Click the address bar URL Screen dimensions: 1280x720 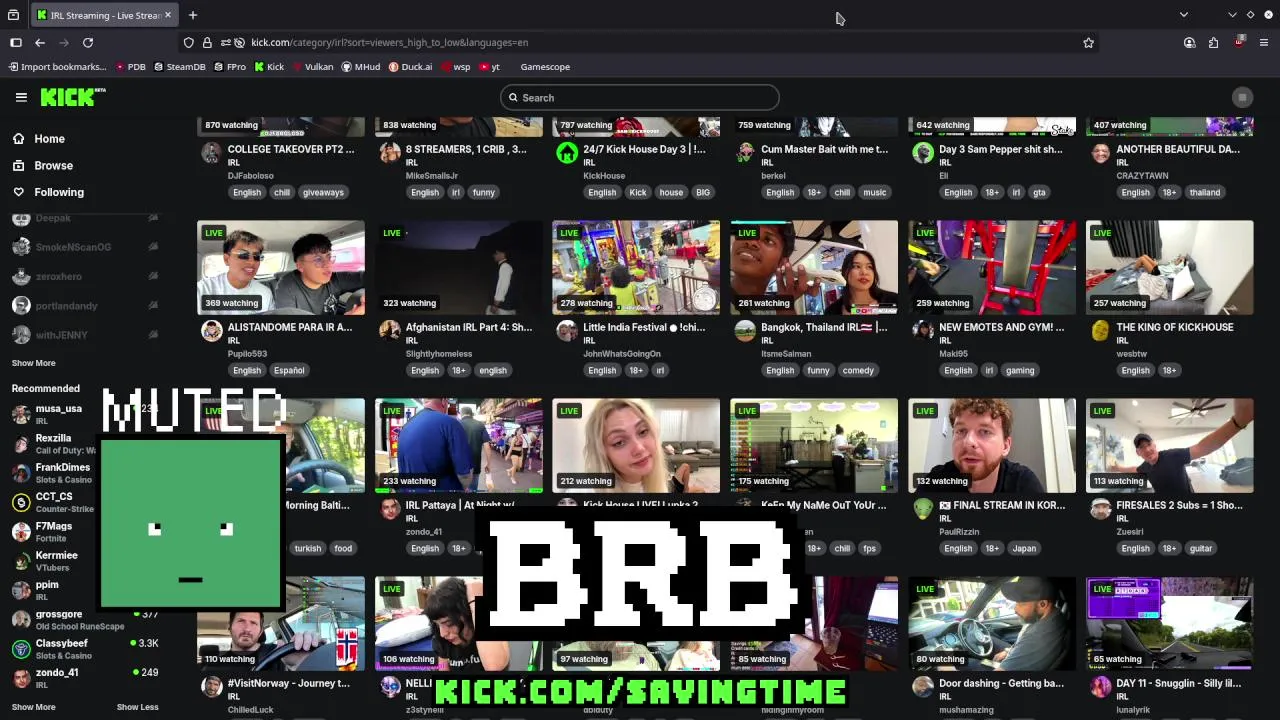tap(390, 42)
